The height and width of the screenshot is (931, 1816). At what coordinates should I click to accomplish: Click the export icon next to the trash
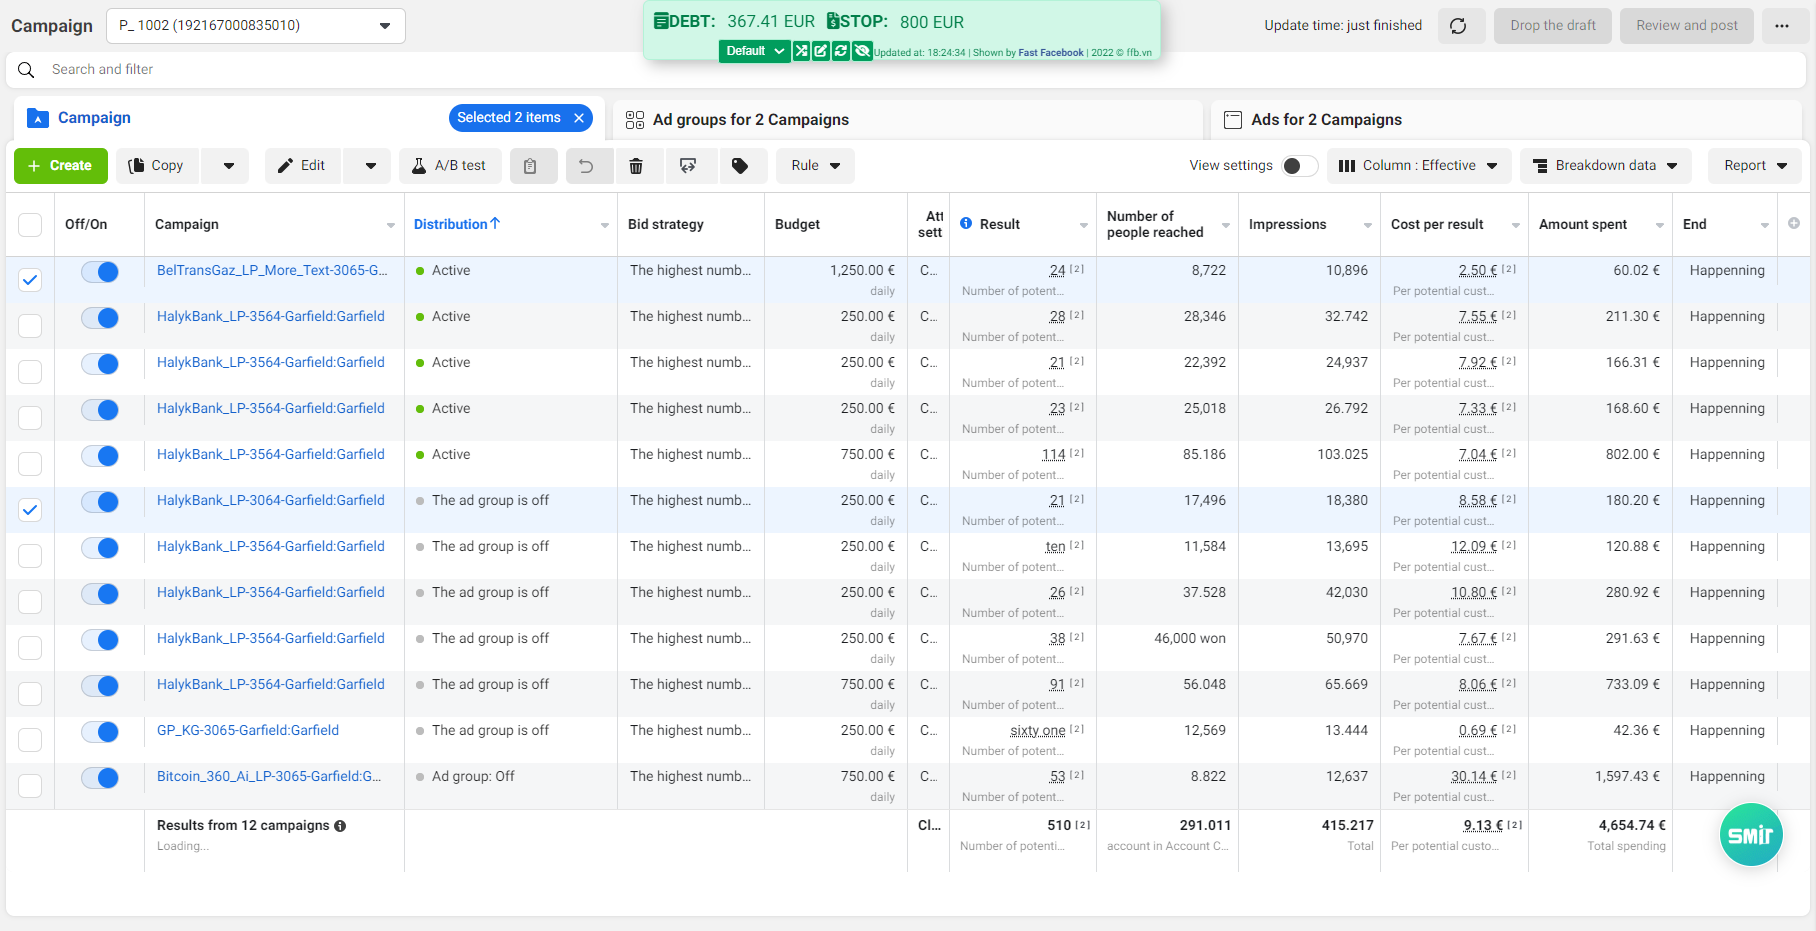(x=688, y=166)
